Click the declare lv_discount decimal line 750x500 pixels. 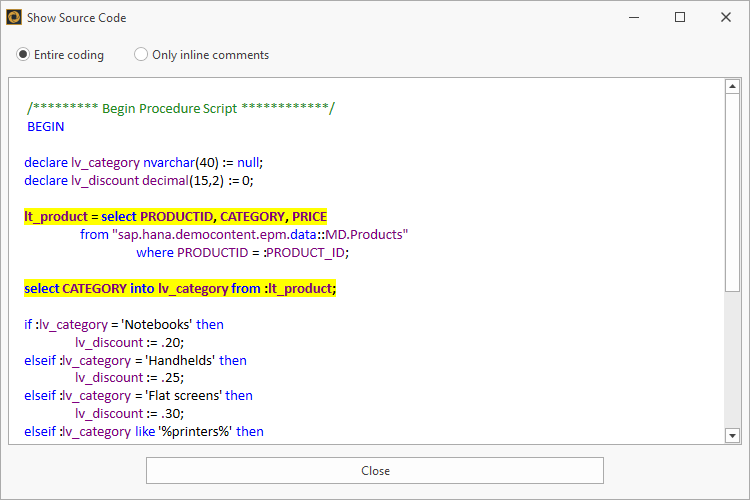point(139,180)
